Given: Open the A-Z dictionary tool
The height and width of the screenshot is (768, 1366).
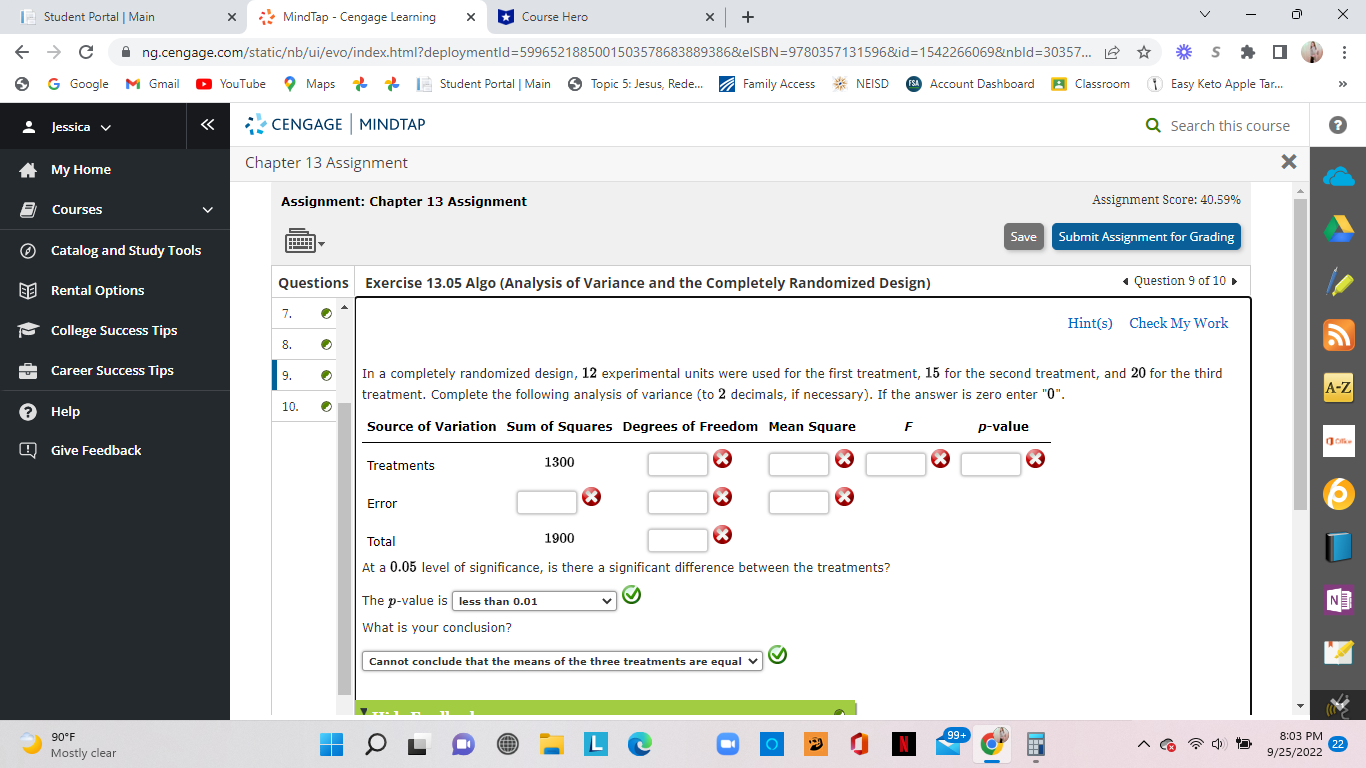Looking at the screenshot, I should tap(1338, 386).
